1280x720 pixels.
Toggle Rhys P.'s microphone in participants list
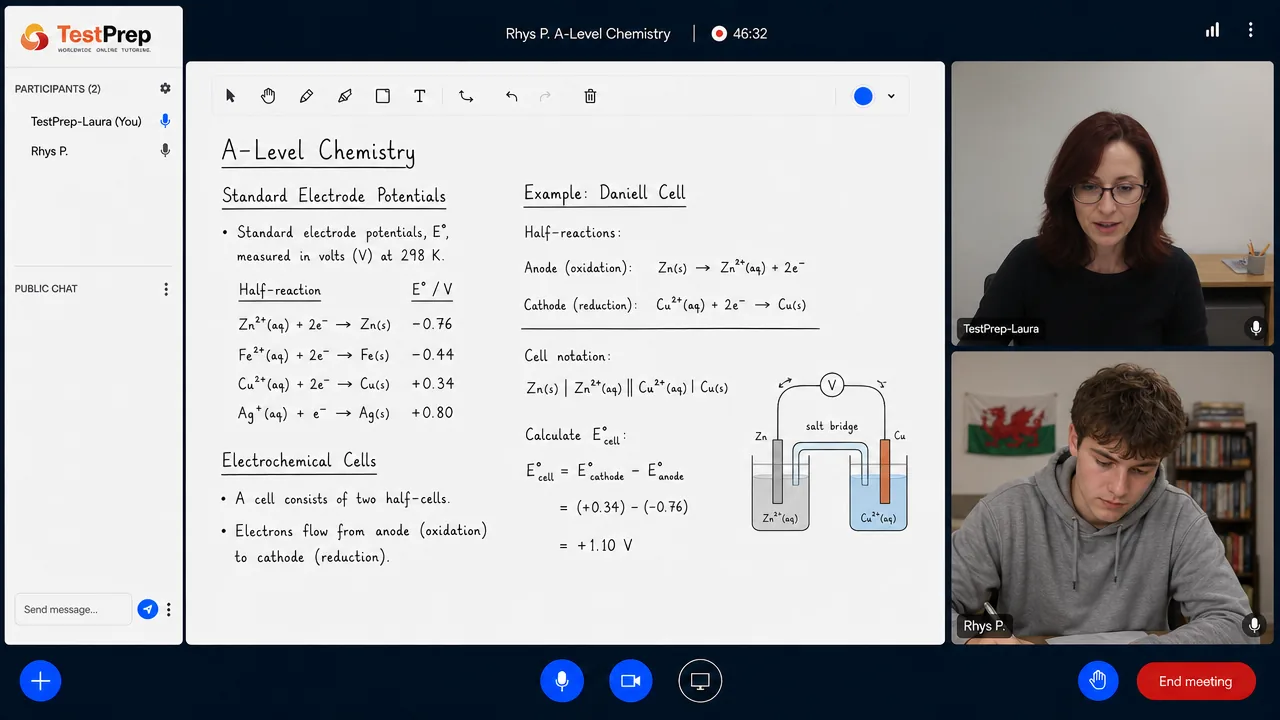(166, 151)
